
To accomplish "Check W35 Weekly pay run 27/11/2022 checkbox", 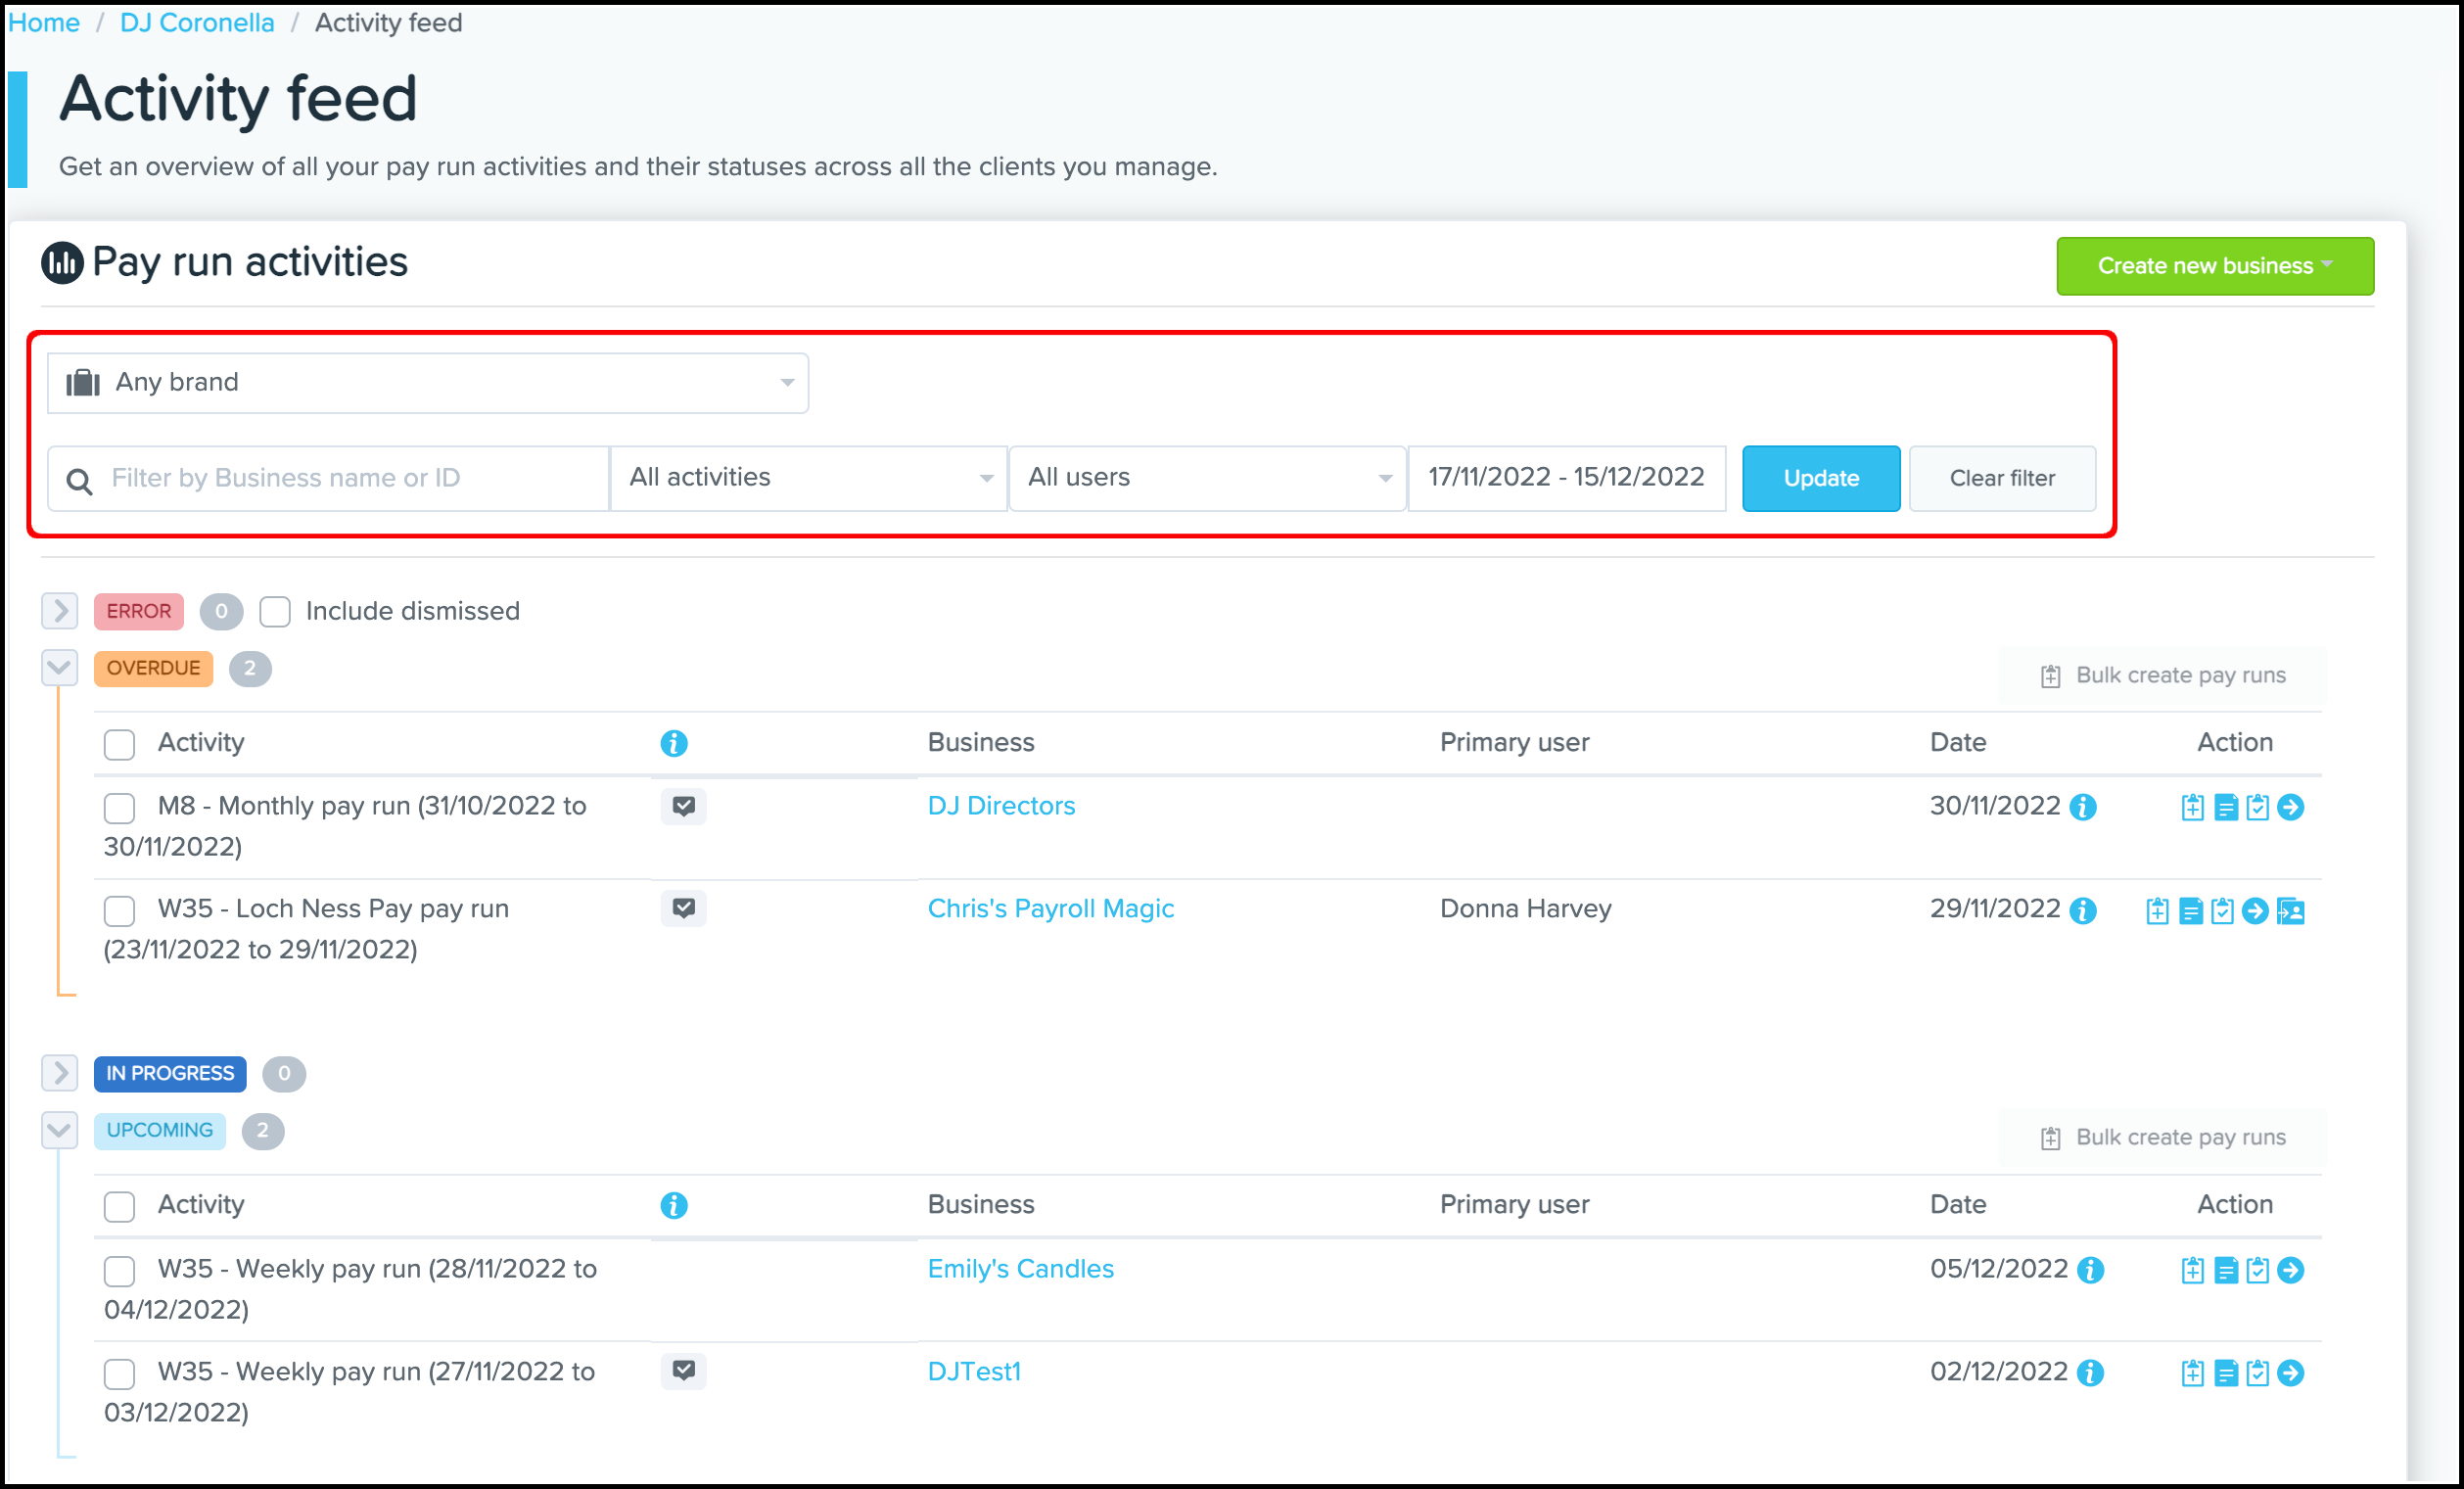I will (119, 1373).
